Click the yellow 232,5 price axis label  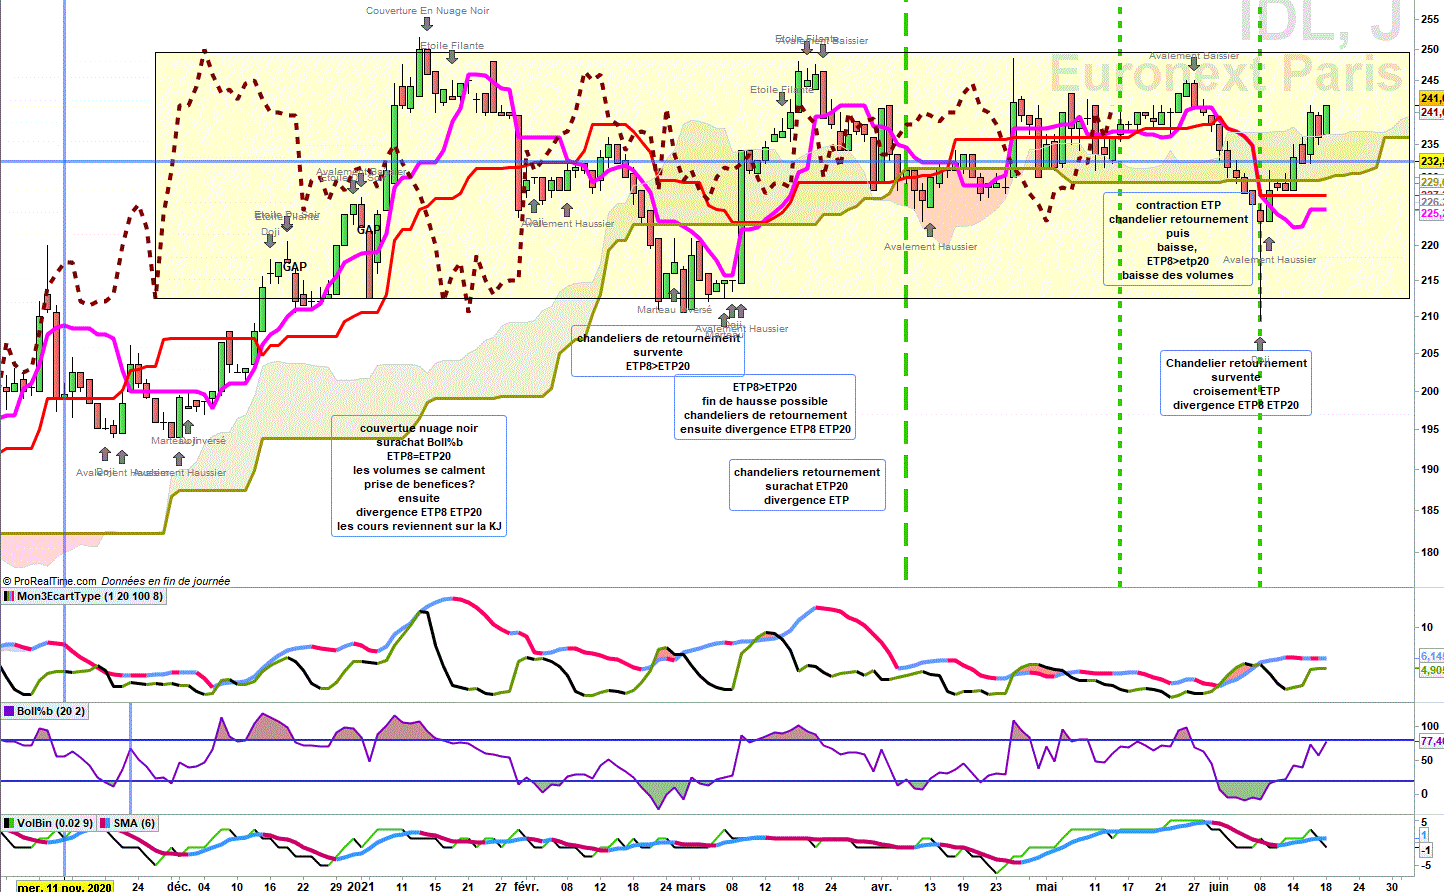pyautogui.click(x=1432, y=161)
